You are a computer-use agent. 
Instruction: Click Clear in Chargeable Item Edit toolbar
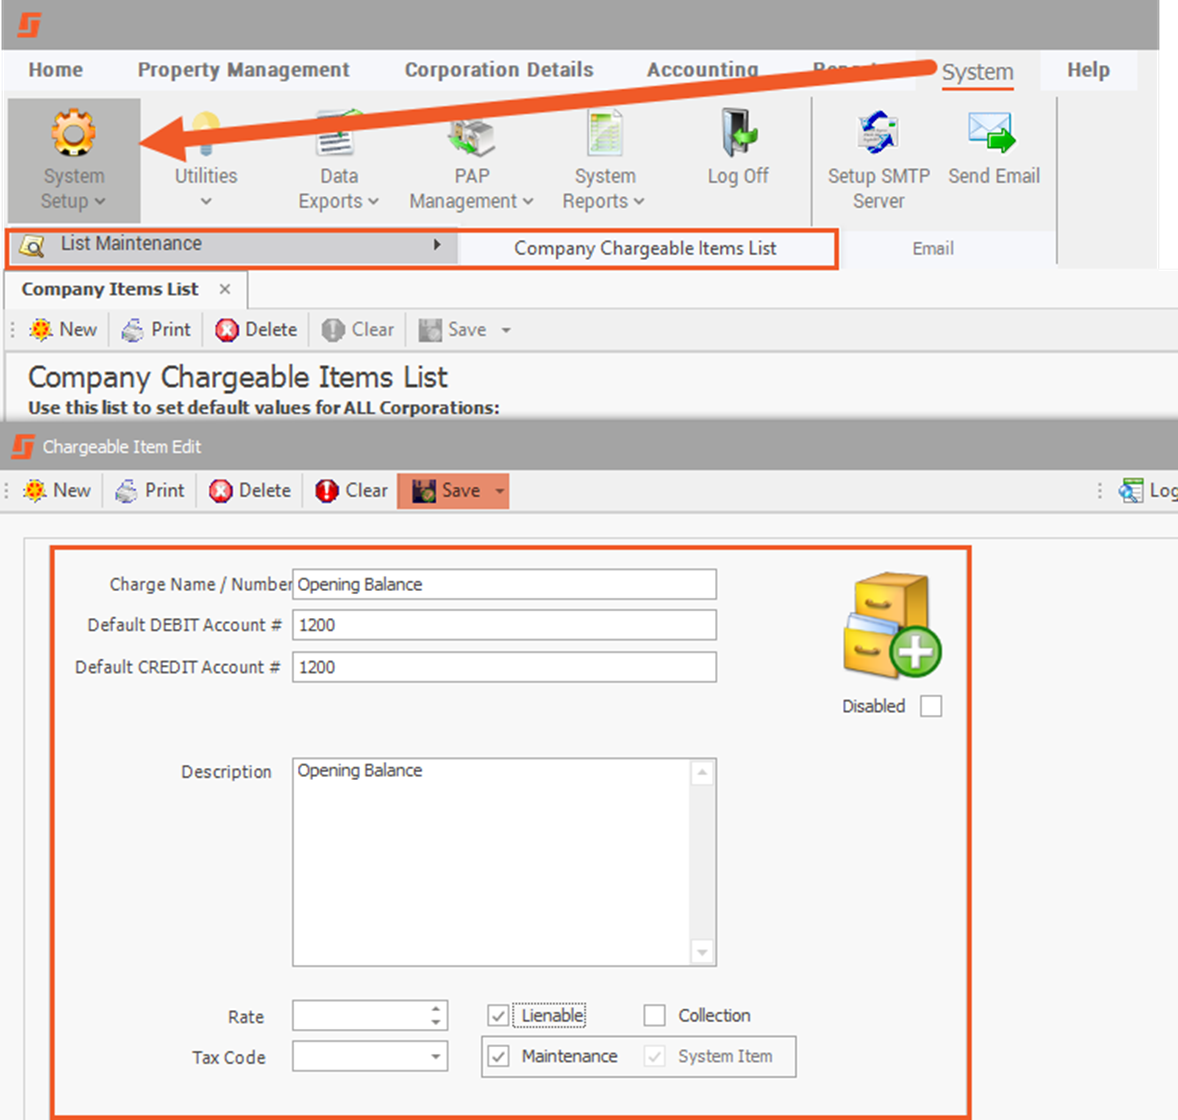coord(352,491)
